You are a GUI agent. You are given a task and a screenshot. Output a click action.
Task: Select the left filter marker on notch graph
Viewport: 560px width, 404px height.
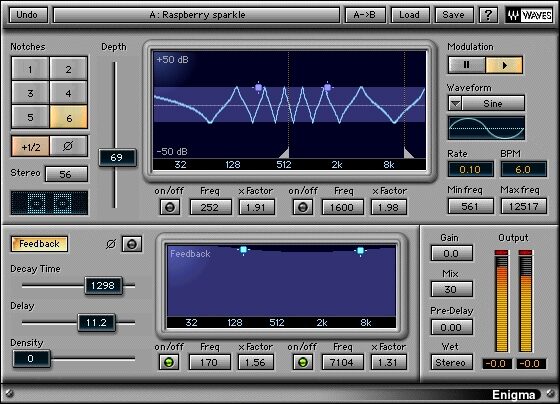259,88
